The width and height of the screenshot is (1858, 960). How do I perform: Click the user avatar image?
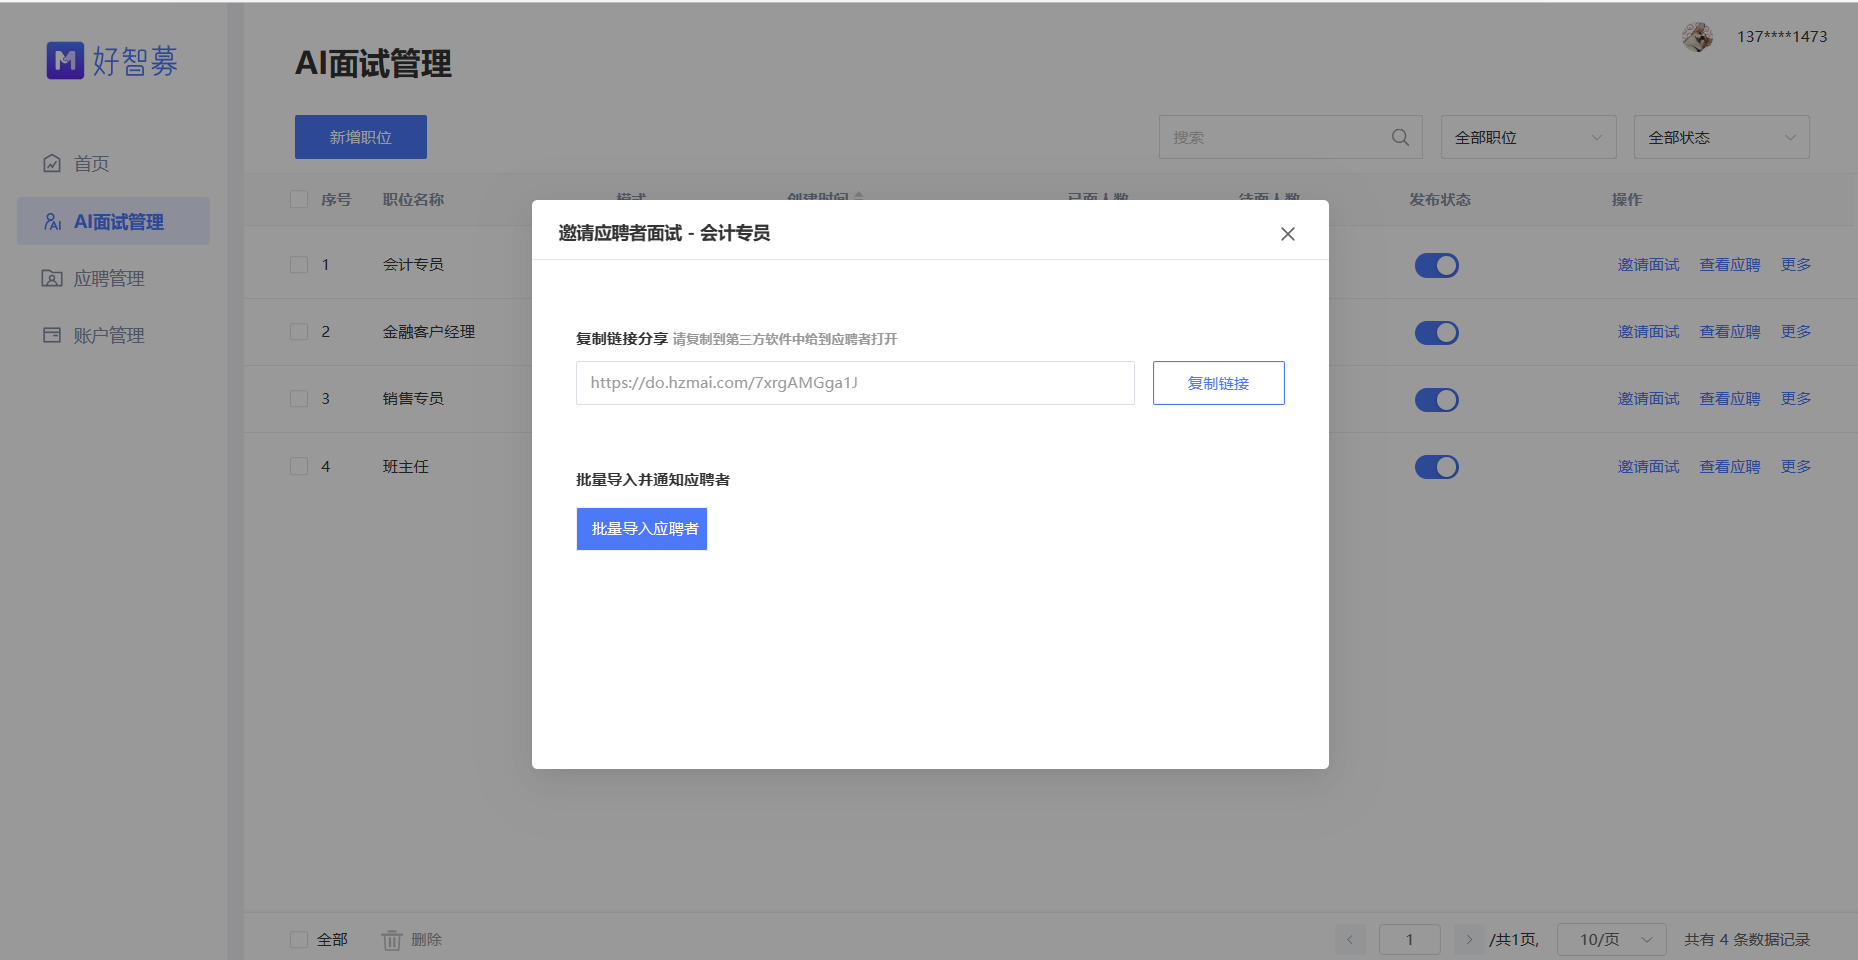pyautogui.click(x=1697, y=37)
